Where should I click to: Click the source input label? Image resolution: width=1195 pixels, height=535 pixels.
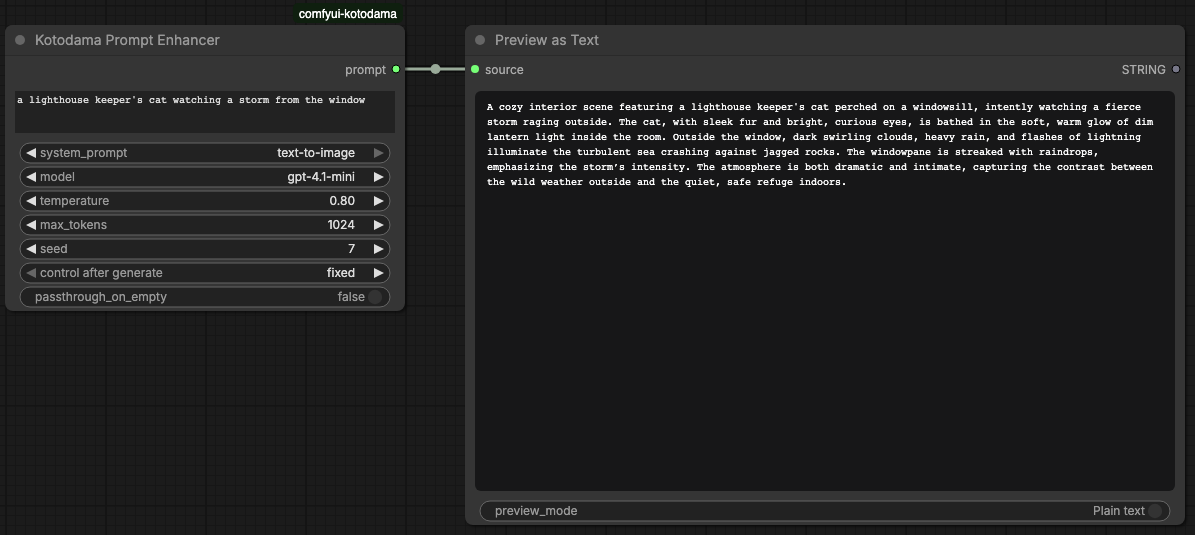tap(504, 70)
